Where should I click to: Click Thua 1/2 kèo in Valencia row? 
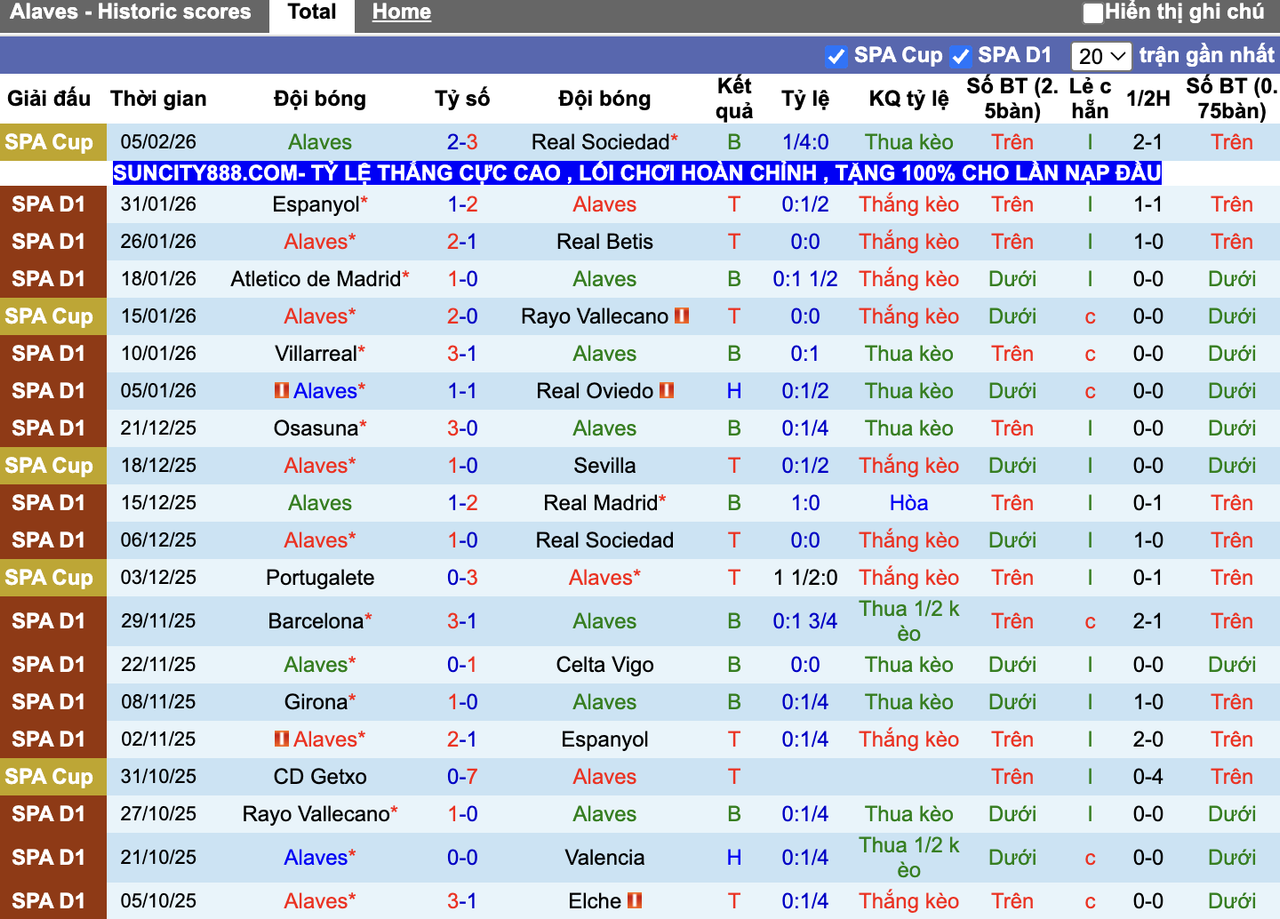click(909, 858)
